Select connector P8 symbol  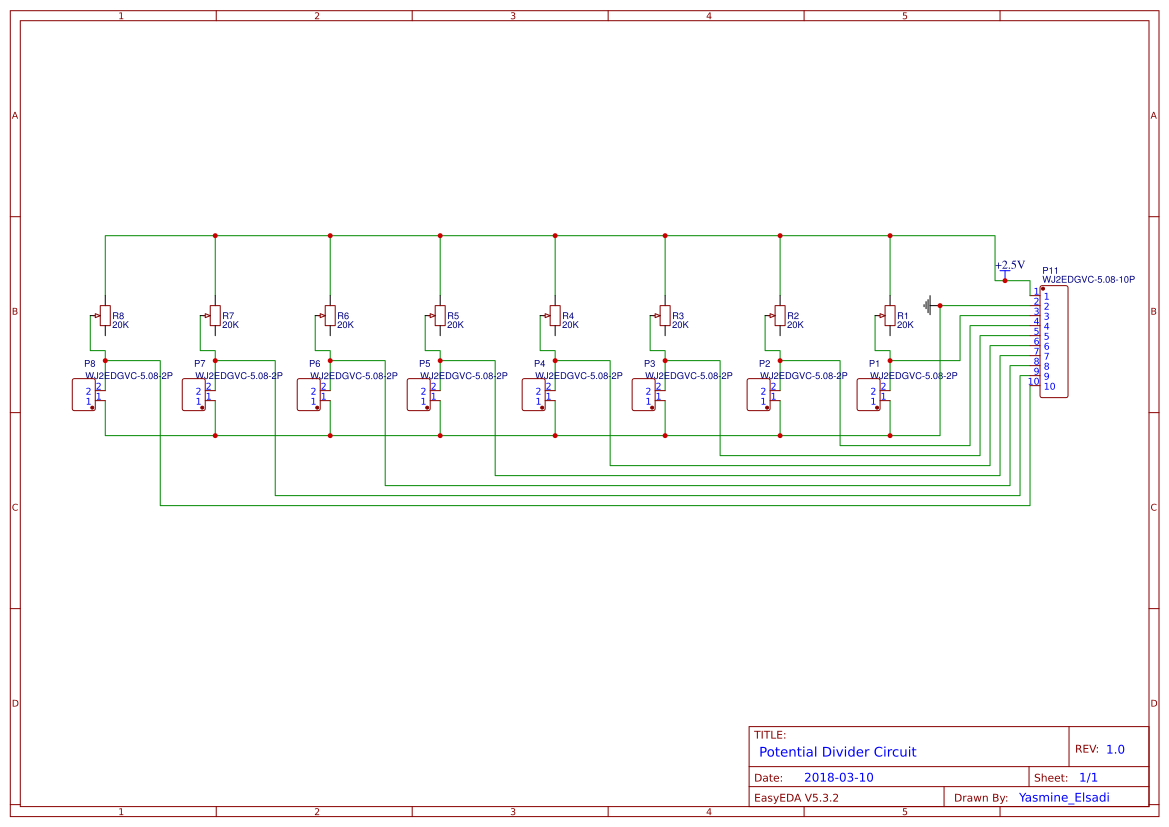pos(86,394)
